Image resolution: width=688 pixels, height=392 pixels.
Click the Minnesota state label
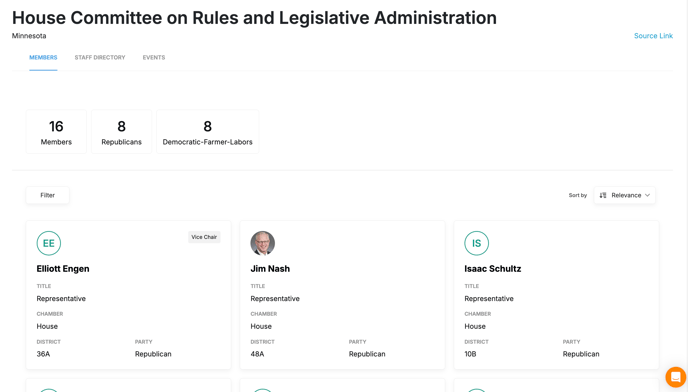[29, 36]
